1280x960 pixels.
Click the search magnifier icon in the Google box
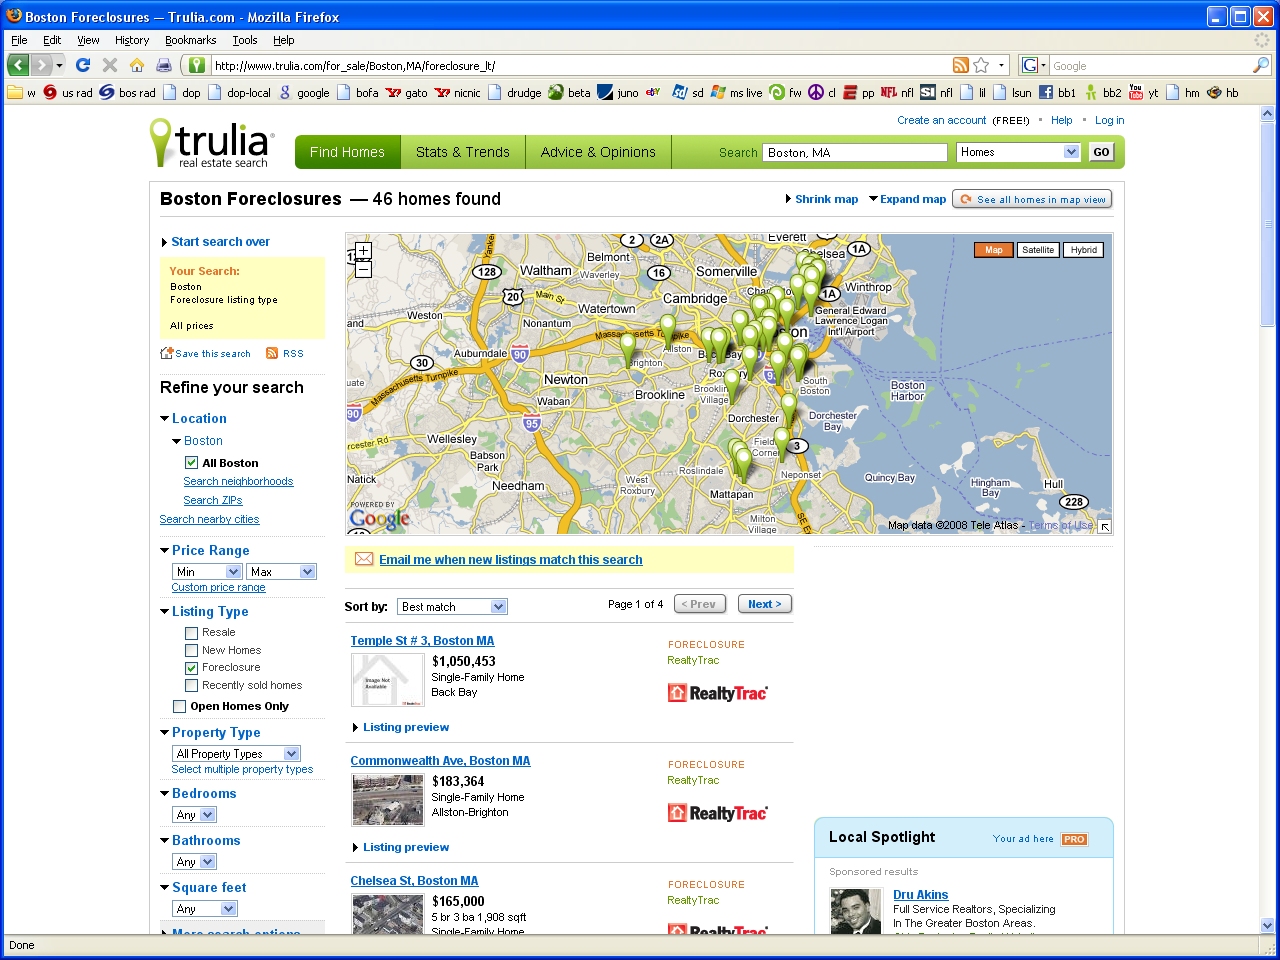click(1261, 65)
